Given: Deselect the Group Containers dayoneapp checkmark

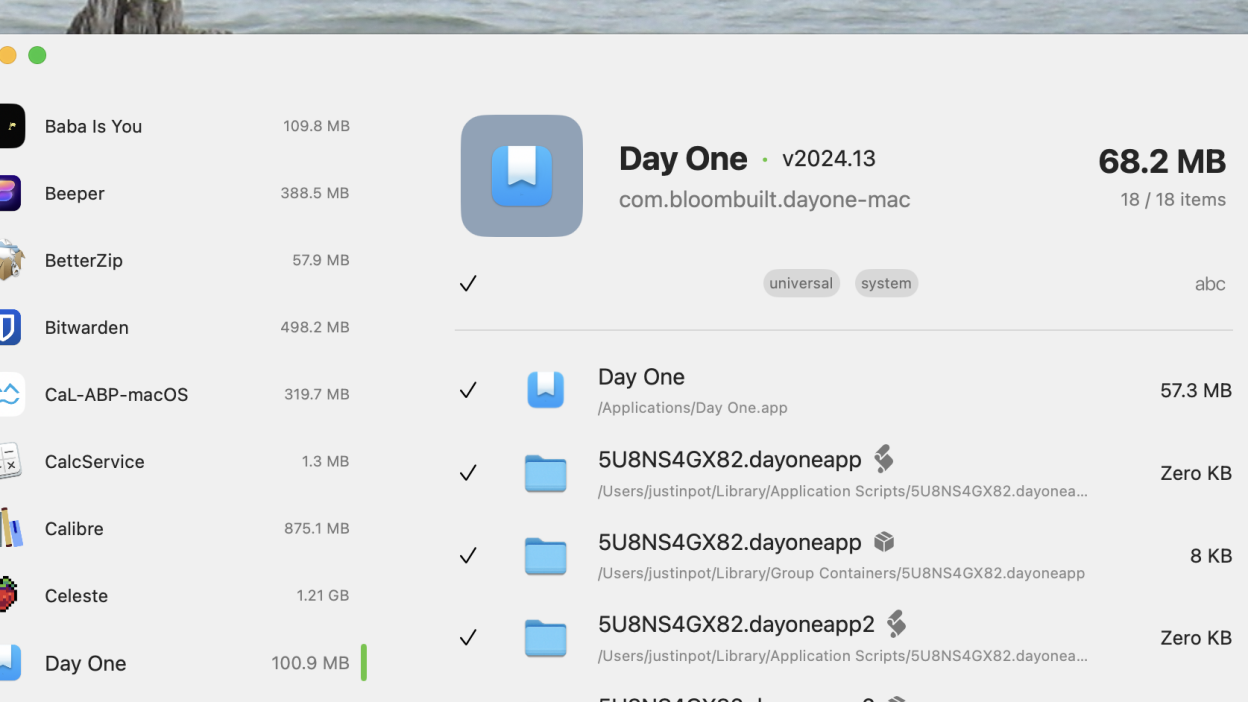Looking at the screenshot, I should pyautogui.click(x=468, y=556).
